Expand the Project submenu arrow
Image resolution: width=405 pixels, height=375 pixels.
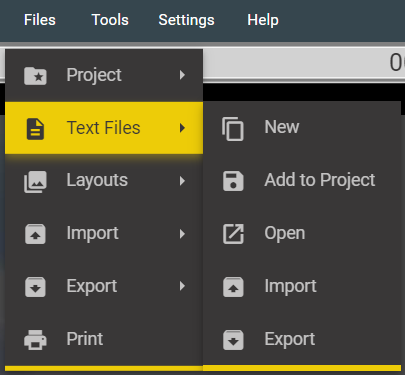click(x=182, y=75)
